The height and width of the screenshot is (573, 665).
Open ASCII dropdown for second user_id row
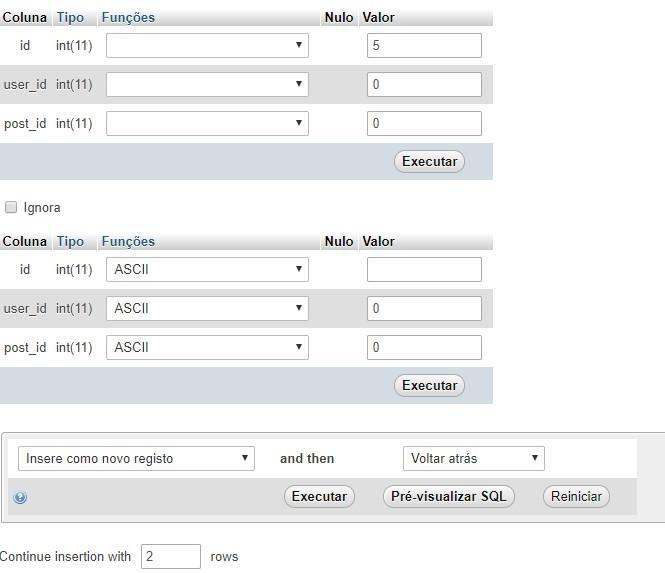tap(207, 308)
